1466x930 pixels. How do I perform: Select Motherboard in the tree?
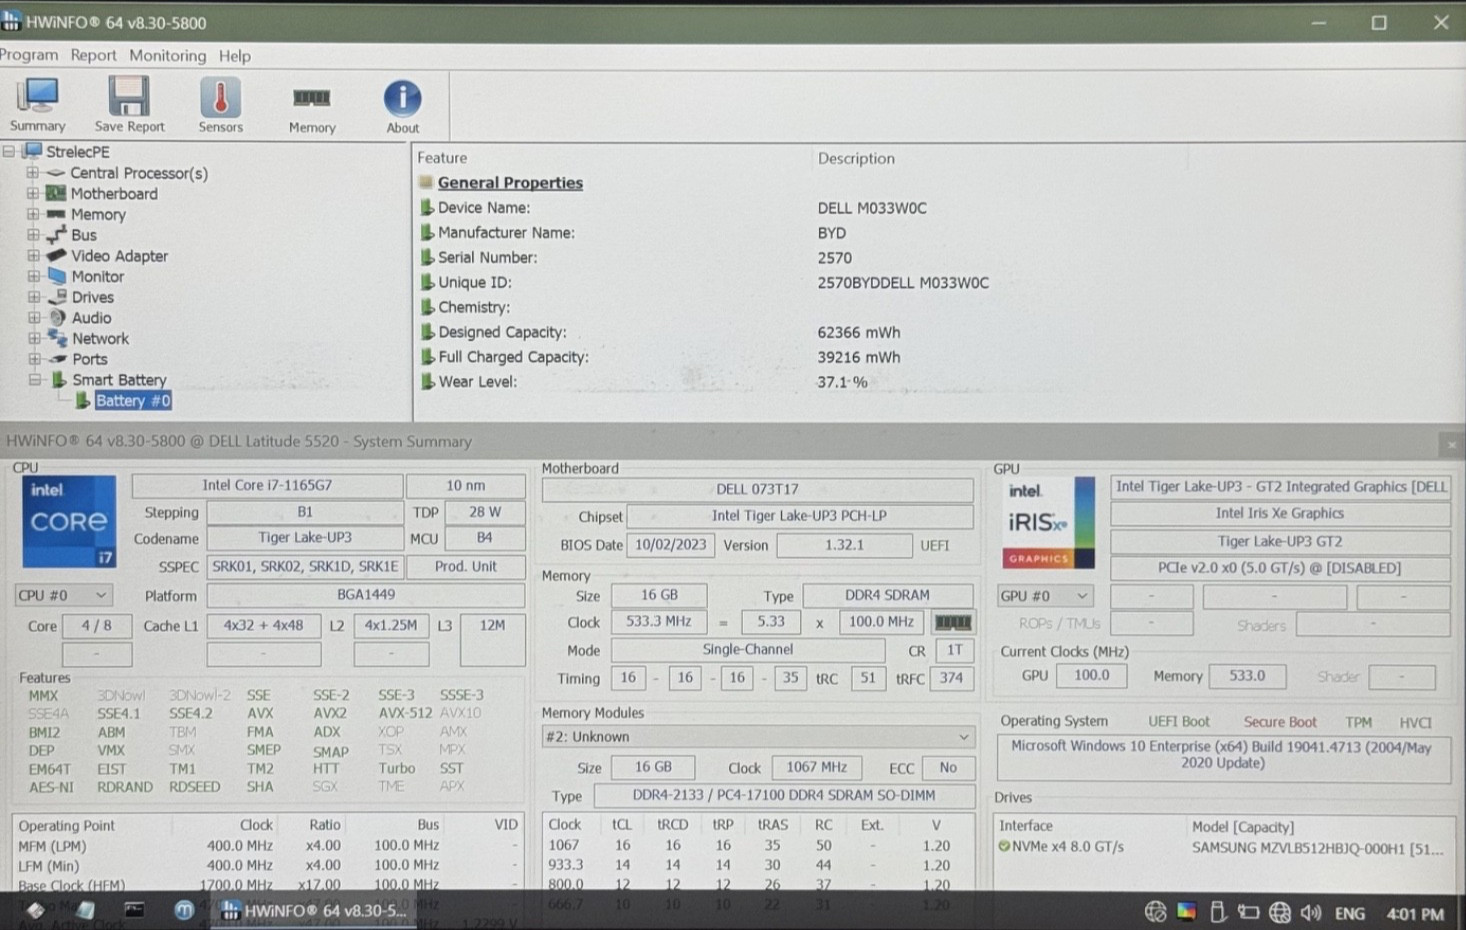point(113,194)
